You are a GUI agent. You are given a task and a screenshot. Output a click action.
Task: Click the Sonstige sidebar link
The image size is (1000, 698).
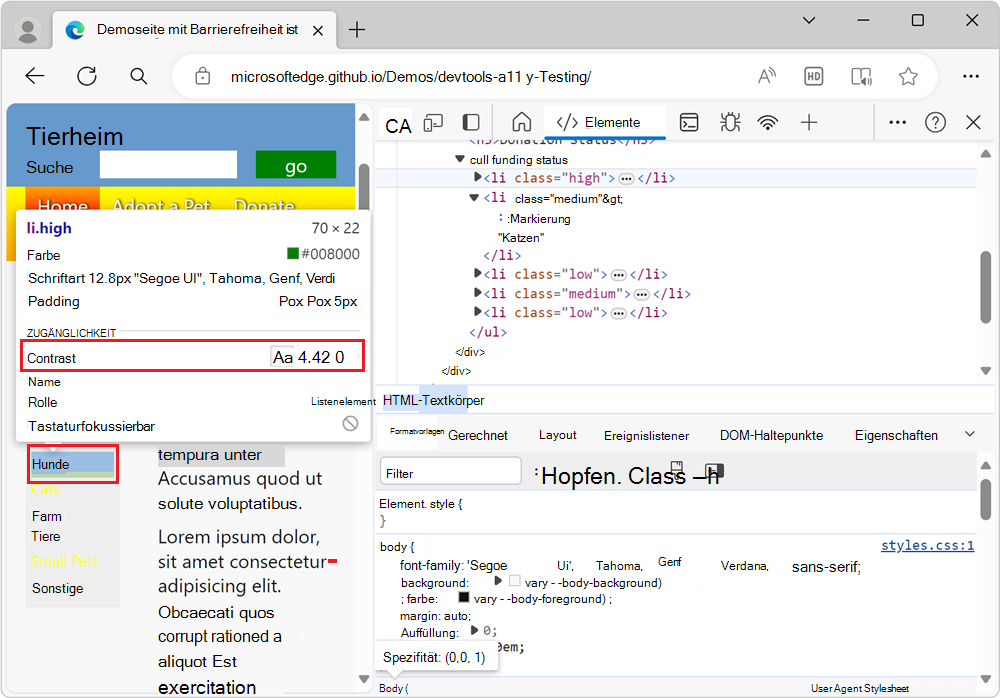tap(57, 588)
